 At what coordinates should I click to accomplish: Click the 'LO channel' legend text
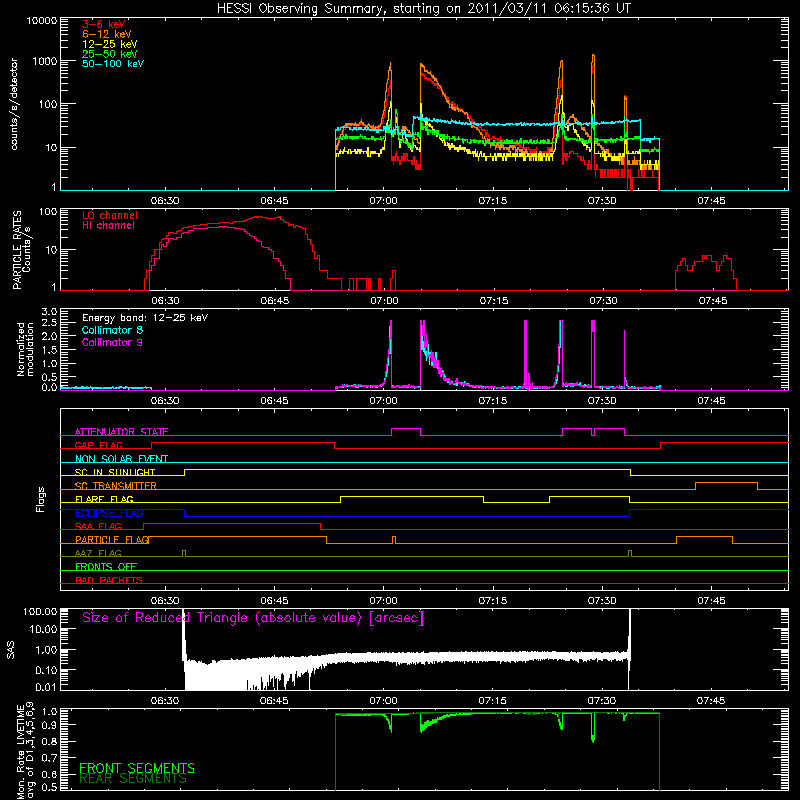click(x=110, y=215)
